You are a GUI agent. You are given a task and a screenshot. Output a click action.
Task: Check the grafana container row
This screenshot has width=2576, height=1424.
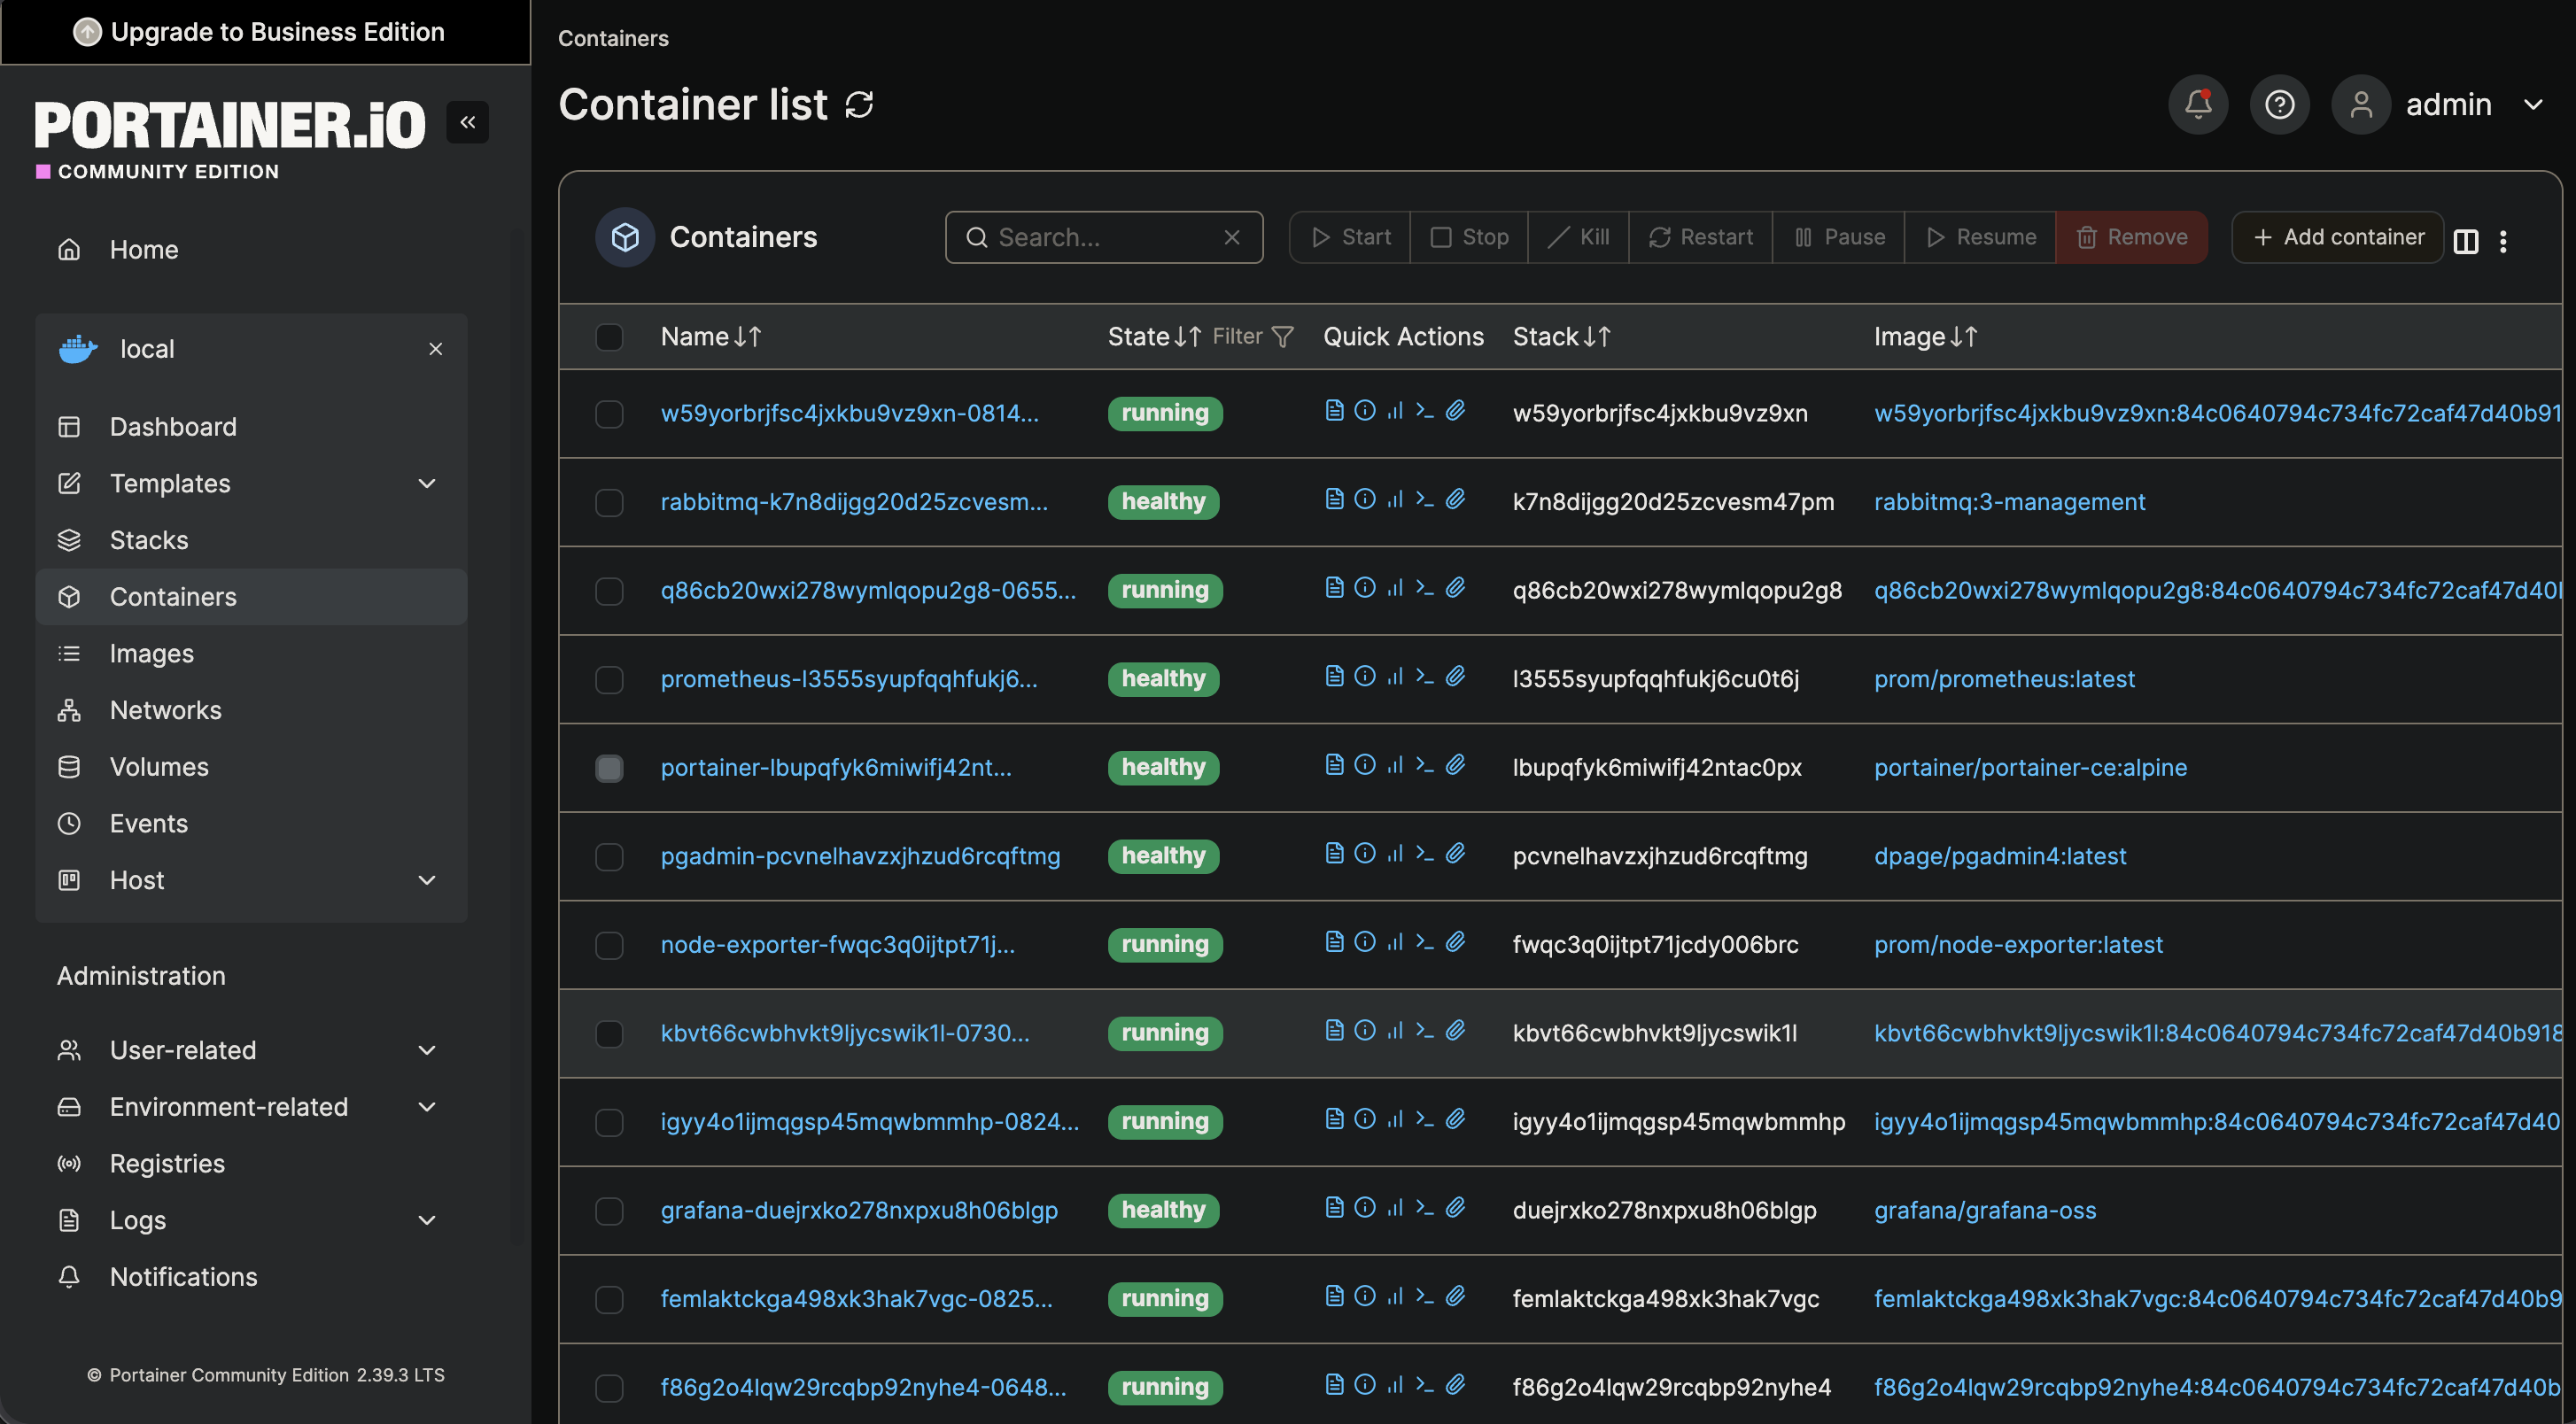click(609, 1210)
